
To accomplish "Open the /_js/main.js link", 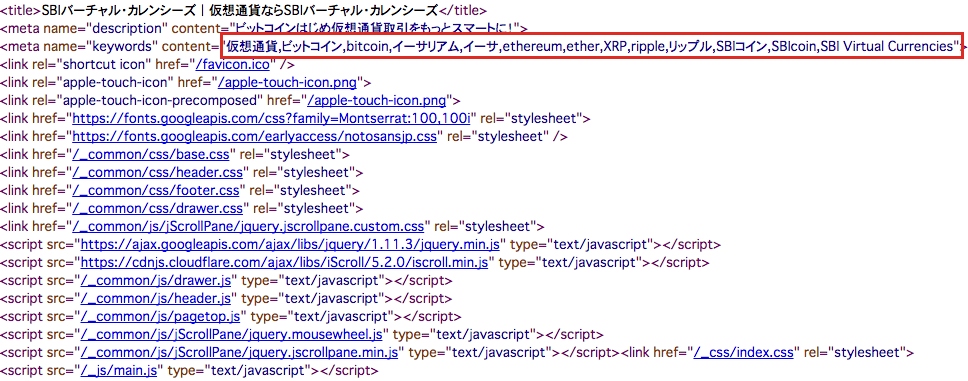I will pyautogui.click(x=120, y=371).
